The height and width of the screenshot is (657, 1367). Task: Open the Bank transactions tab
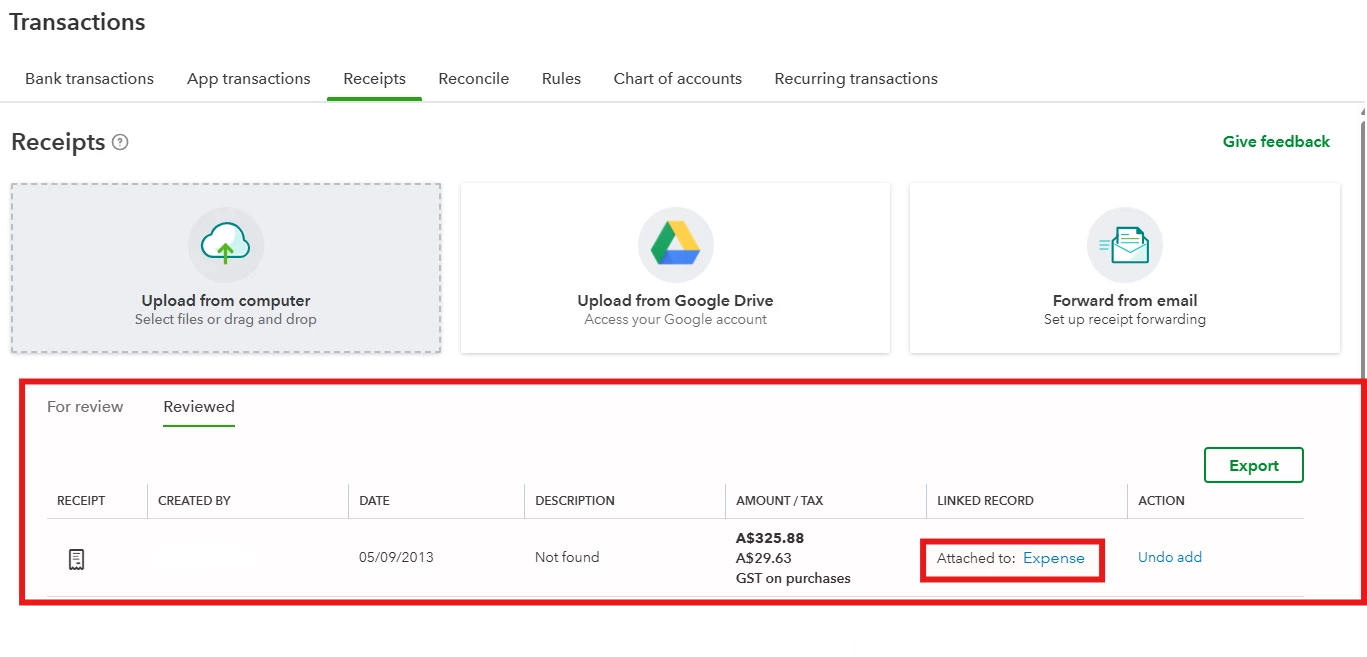coord(90,79)
